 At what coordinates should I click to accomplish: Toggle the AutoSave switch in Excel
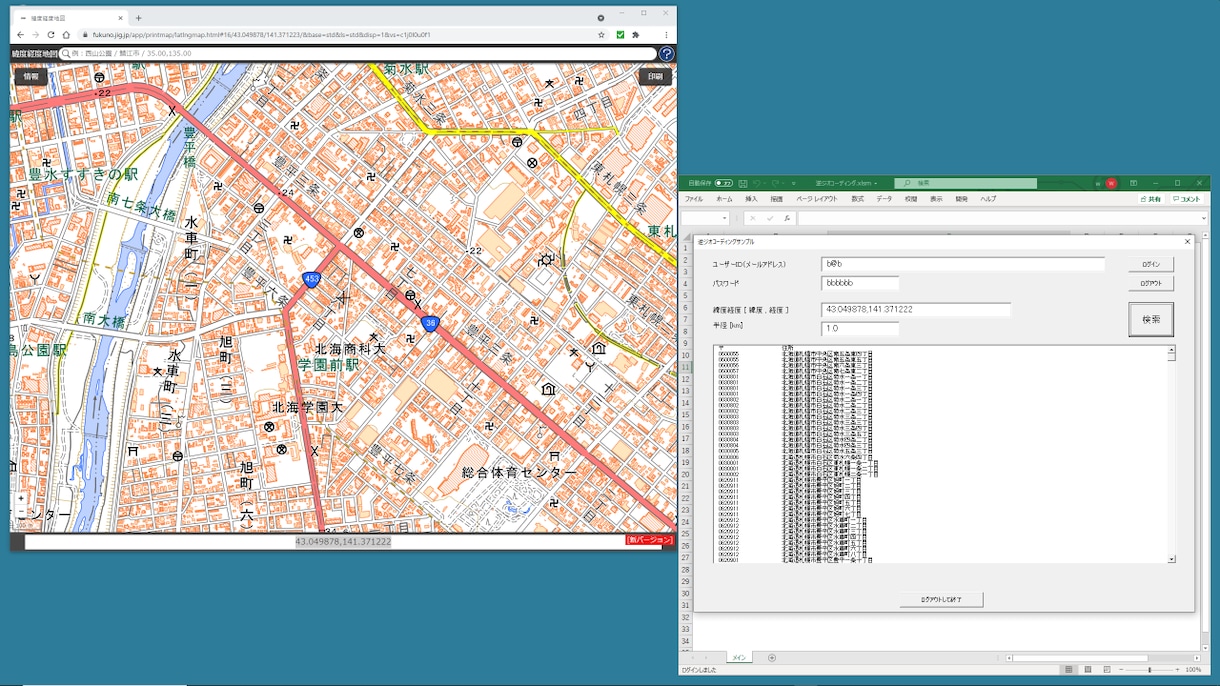pos(723,184)
